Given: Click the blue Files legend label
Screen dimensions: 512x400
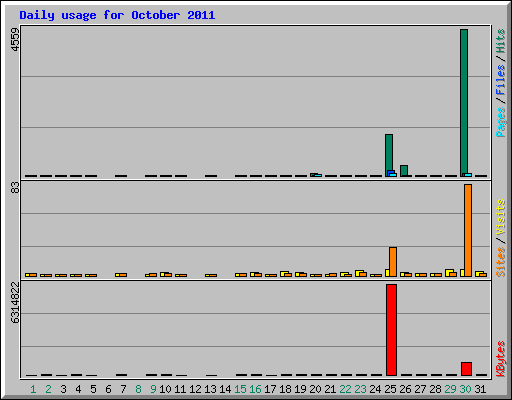Looking at the screenshot, I should (x=500, y=80).
